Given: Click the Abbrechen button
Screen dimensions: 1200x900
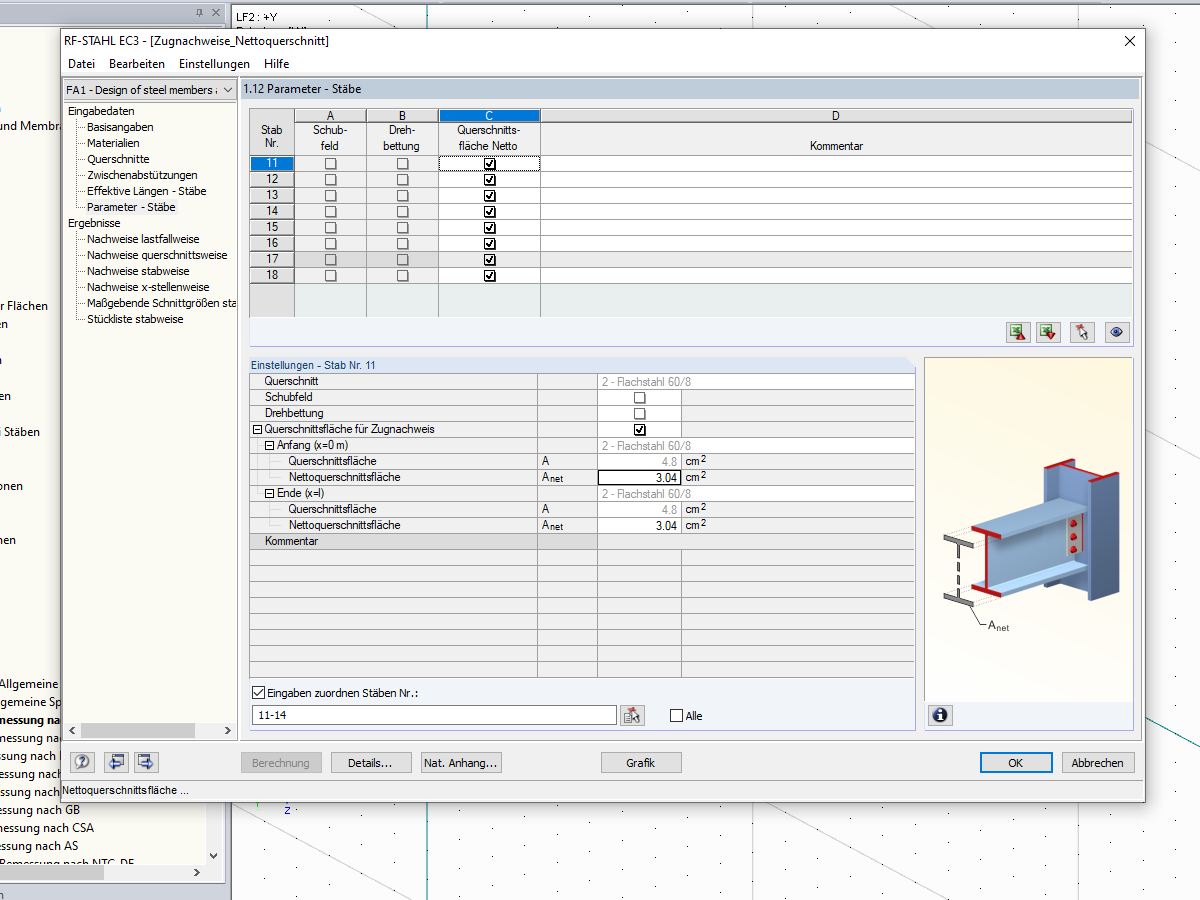Looking at the screenshot, I should (x=1098, y=763).
